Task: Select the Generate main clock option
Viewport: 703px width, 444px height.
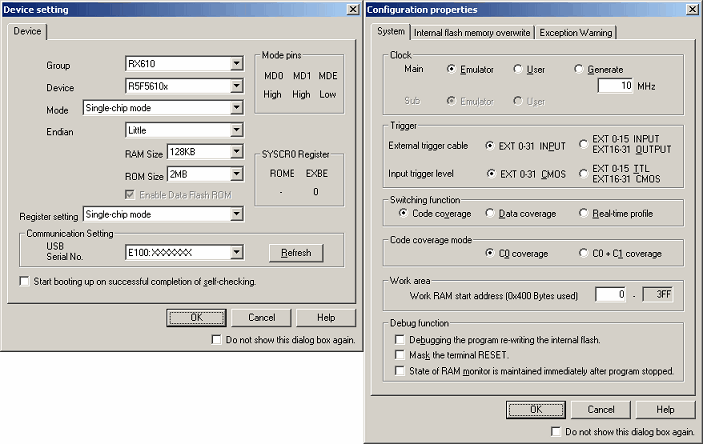Action: coord(580,70)
